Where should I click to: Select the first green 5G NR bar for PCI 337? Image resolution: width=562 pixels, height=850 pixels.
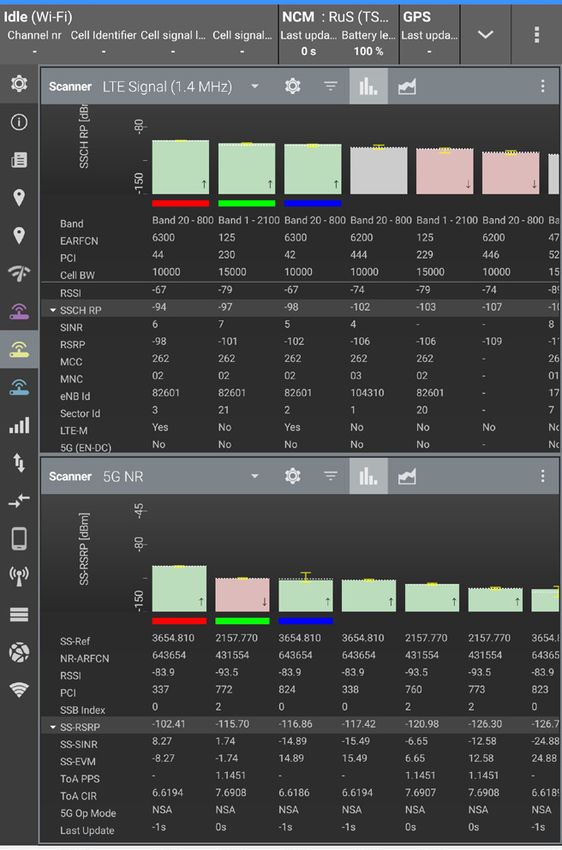(x=179, y=589)
